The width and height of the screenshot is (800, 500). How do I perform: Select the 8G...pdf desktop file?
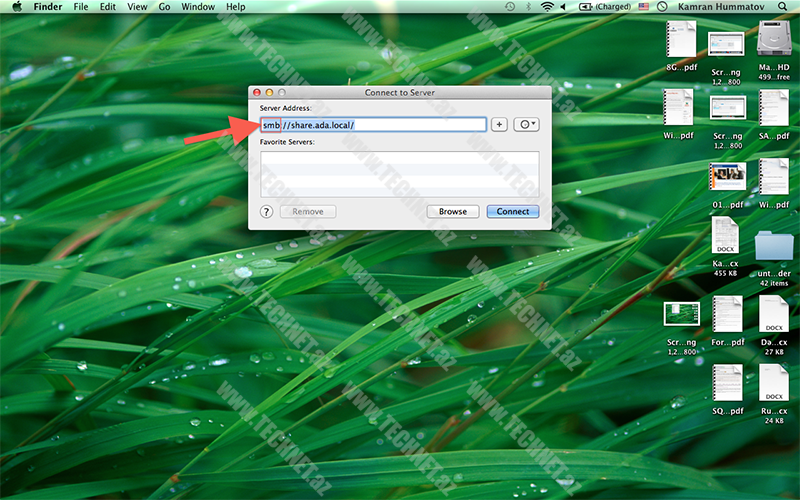point(681,39)
